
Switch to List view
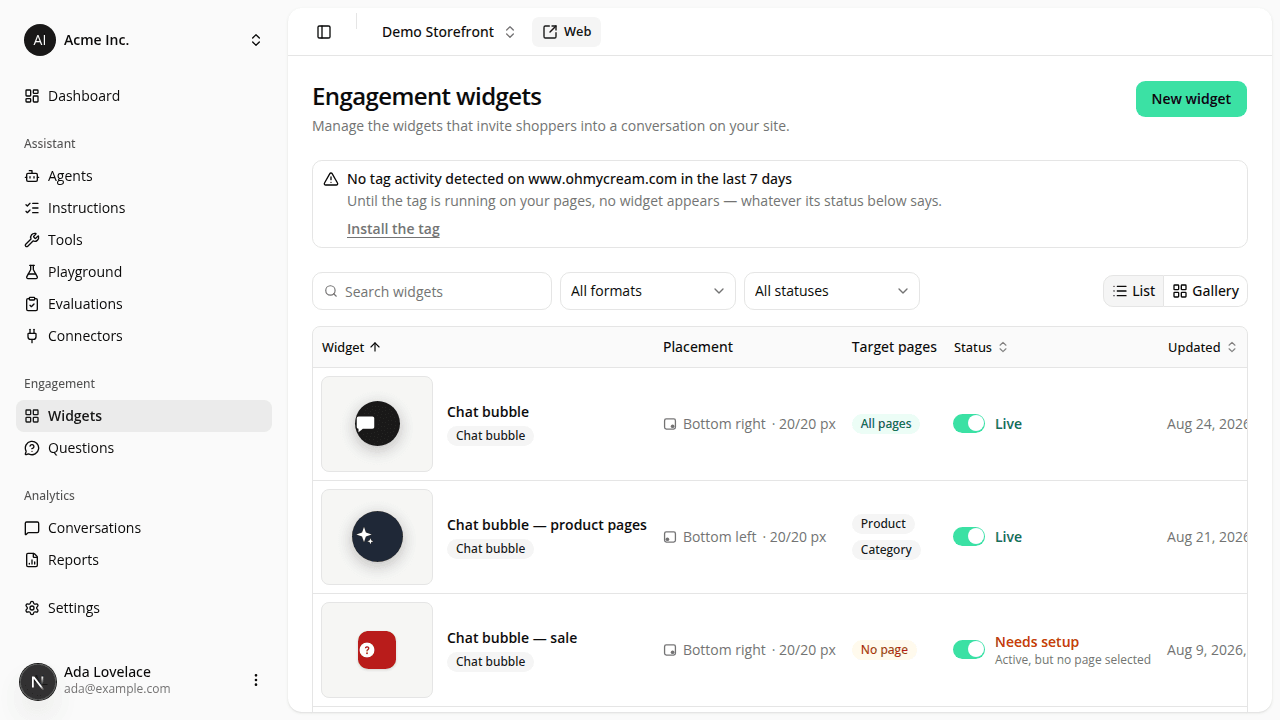[1134, 291]
